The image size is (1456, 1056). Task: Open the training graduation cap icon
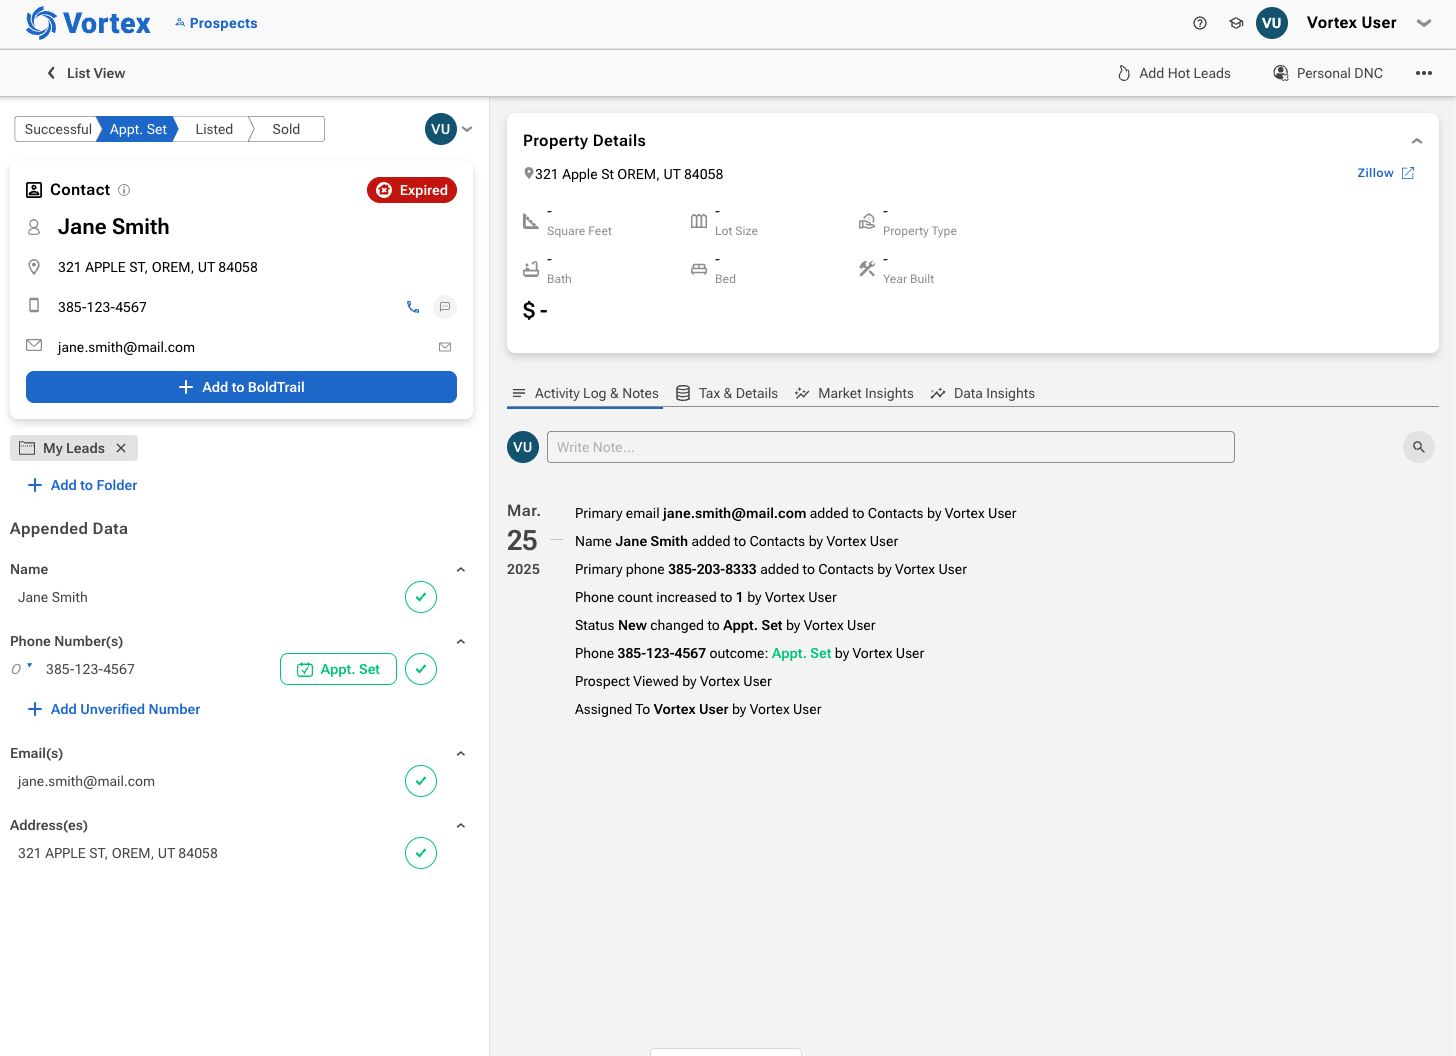tap(1236, 23)
